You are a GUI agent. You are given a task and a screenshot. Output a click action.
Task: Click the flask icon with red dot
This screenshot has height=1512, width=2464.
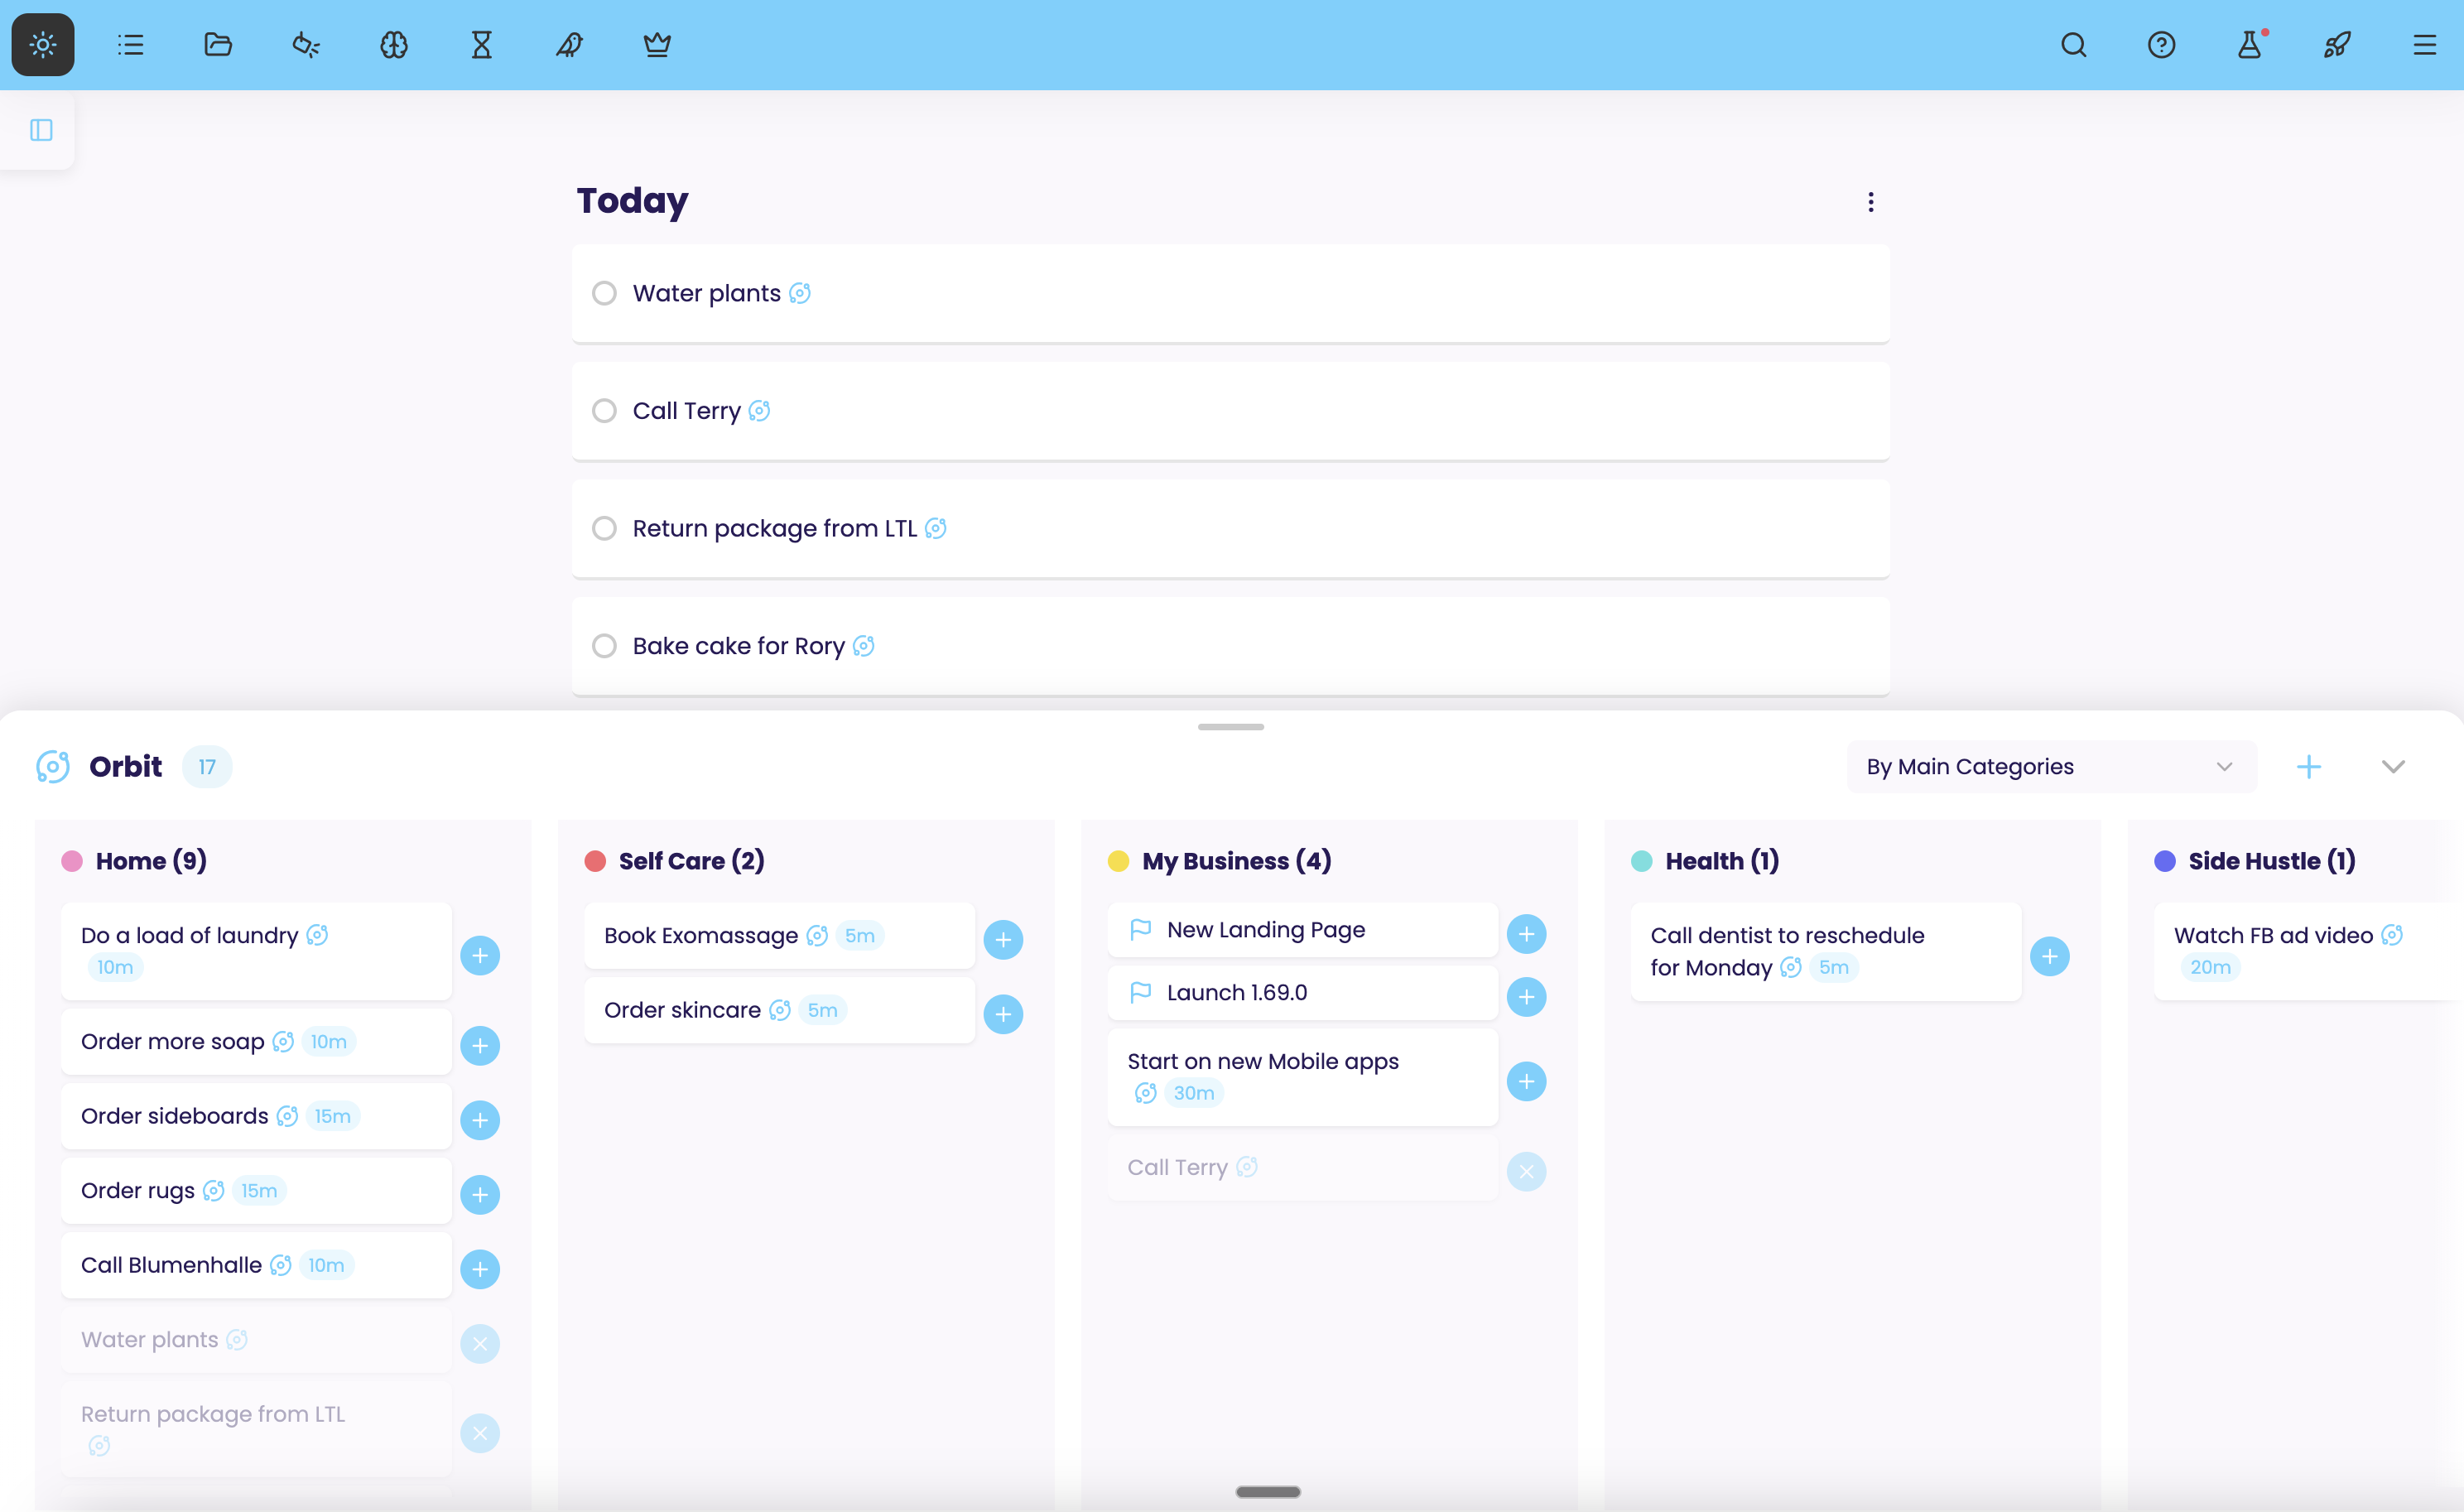pyautogui.click(x=2249, y=45)
